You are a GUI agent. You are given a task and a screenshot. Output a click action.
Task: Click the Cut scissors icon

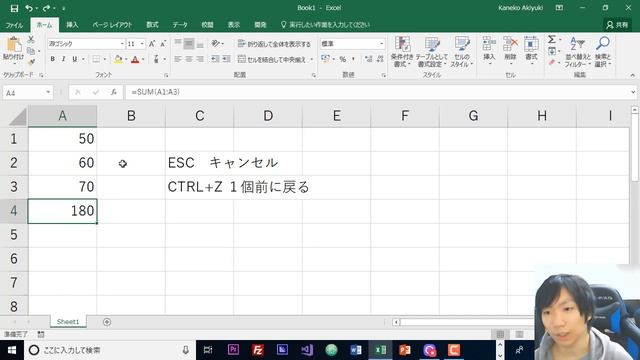(x=31, y=40)
